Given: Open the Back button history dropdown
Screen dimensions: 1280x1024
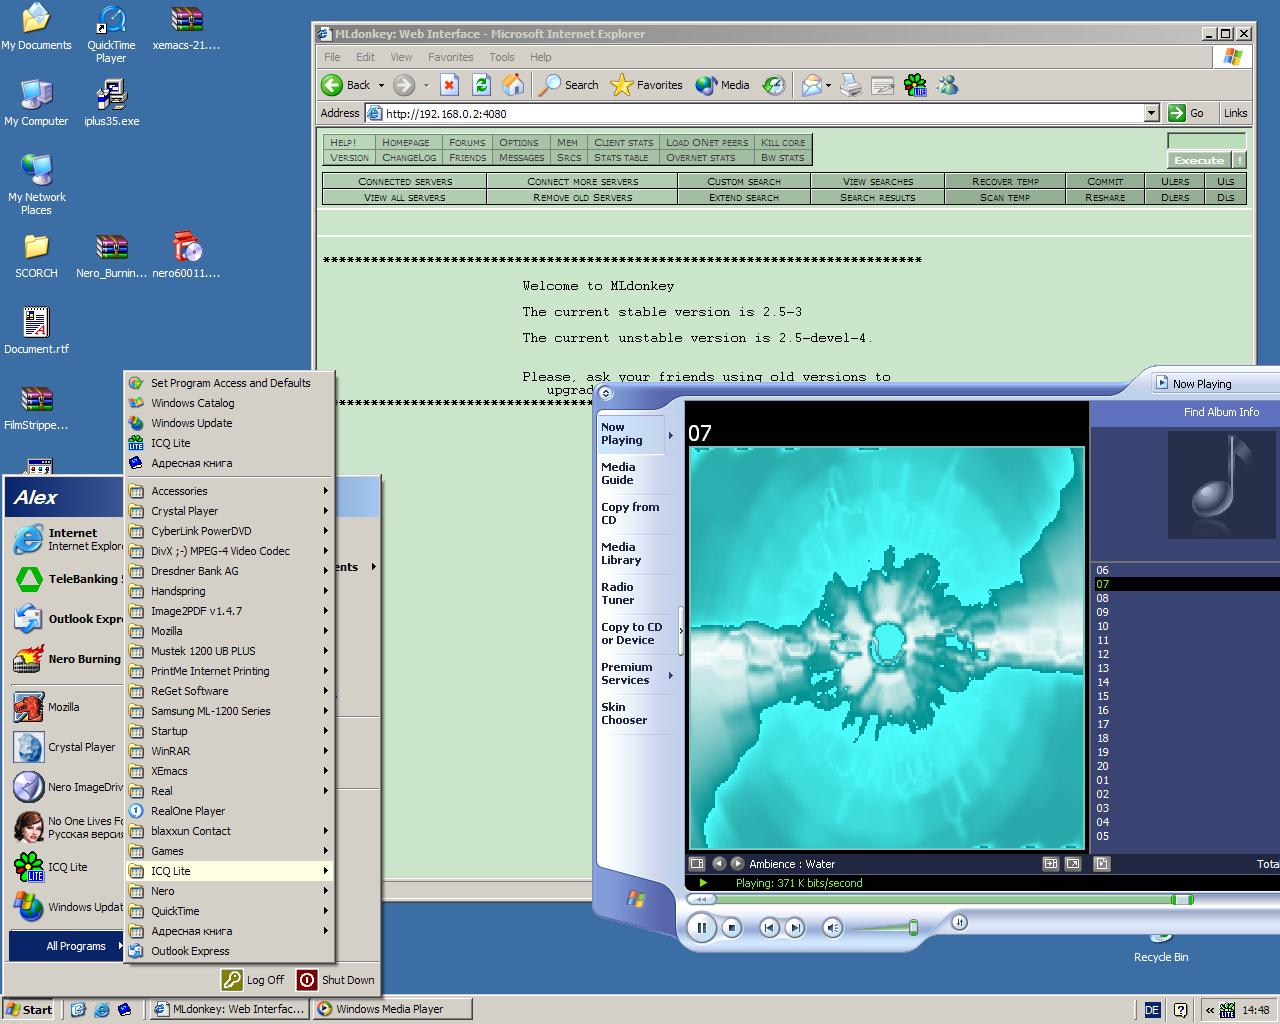Looking at the screenshot, I should point(381,85).
